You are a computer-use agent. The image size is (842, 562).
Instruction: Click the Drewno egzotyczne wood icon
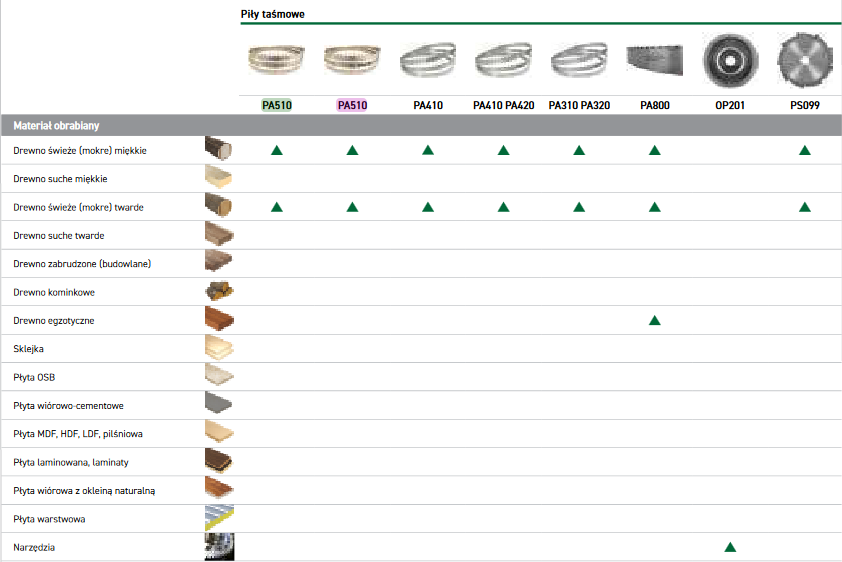point(219,320)
